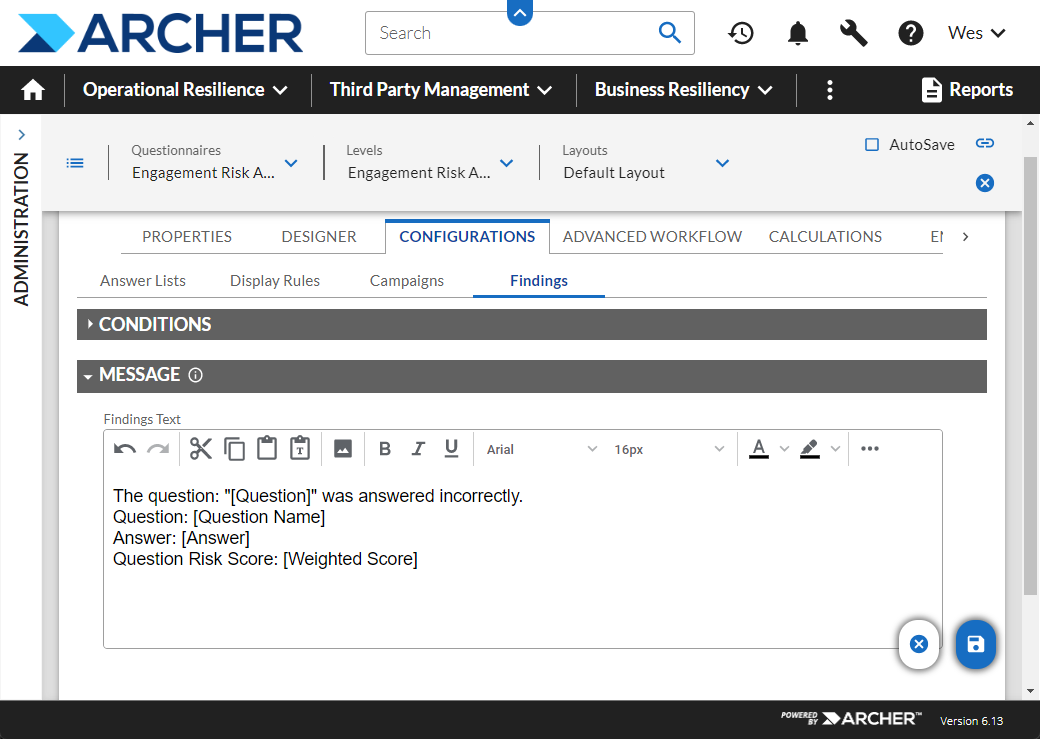Switch to the Designer tab
The image size is (1040, 739).
pos(318,237)
